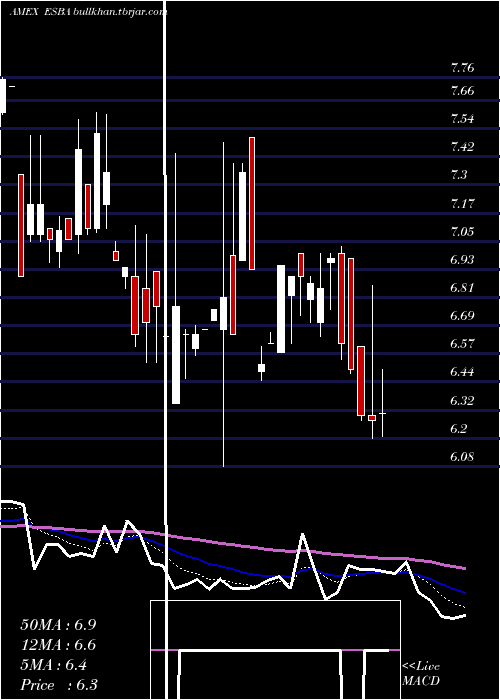Click the tall red candlestick peaking near 7.42
500x700 pixels.
(x=252, y=204)
